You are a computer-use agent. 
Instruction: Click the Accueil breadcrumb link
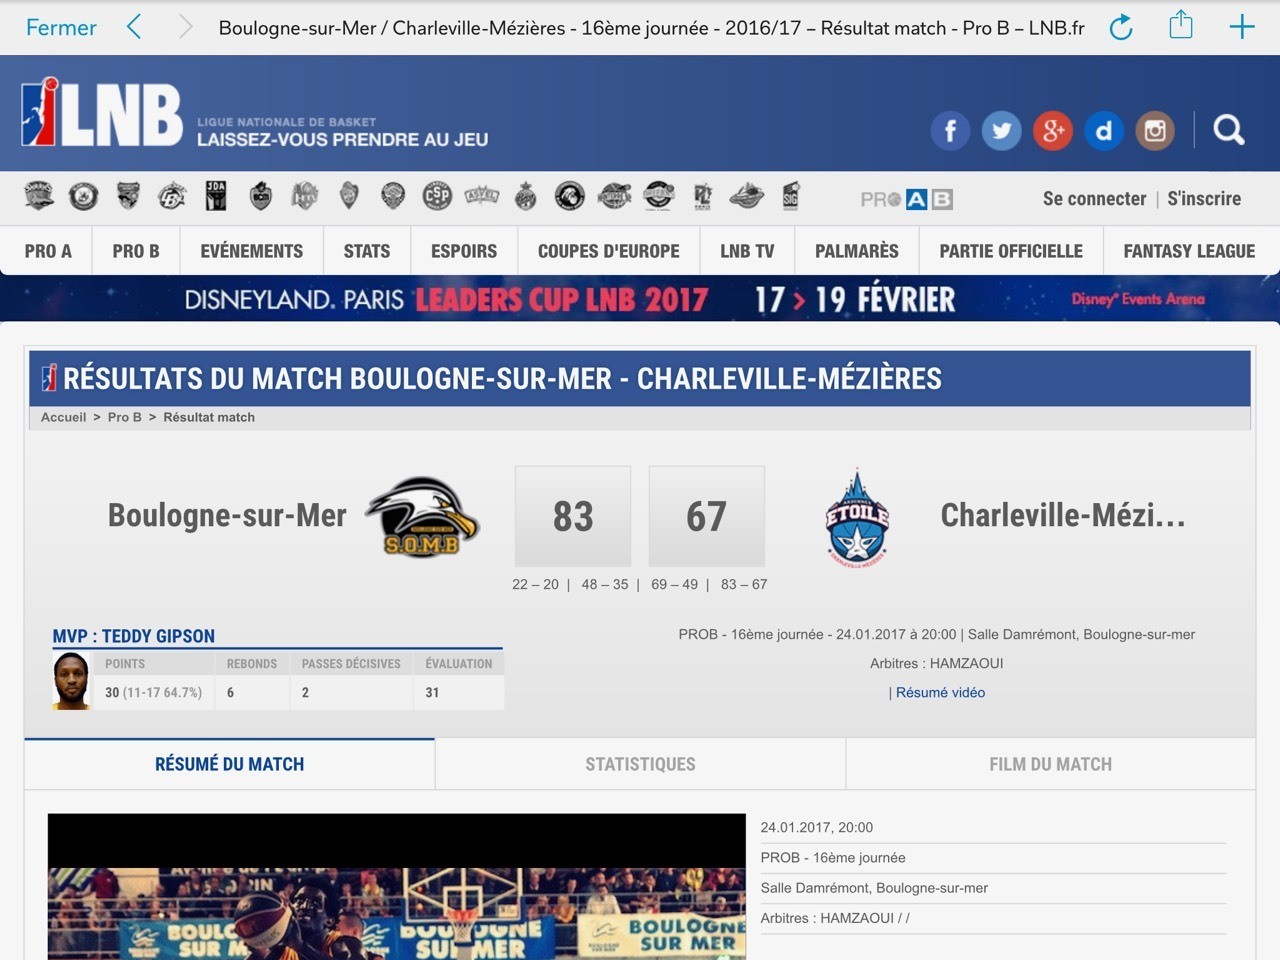(63, 417)
